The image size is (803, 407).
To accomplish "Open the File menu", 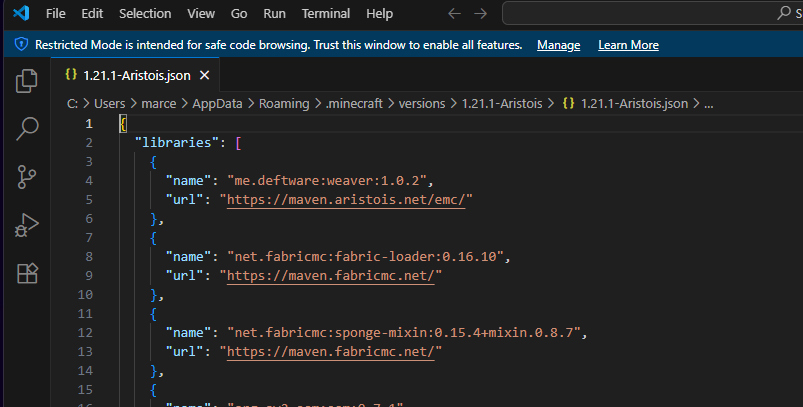I will 55,14.
